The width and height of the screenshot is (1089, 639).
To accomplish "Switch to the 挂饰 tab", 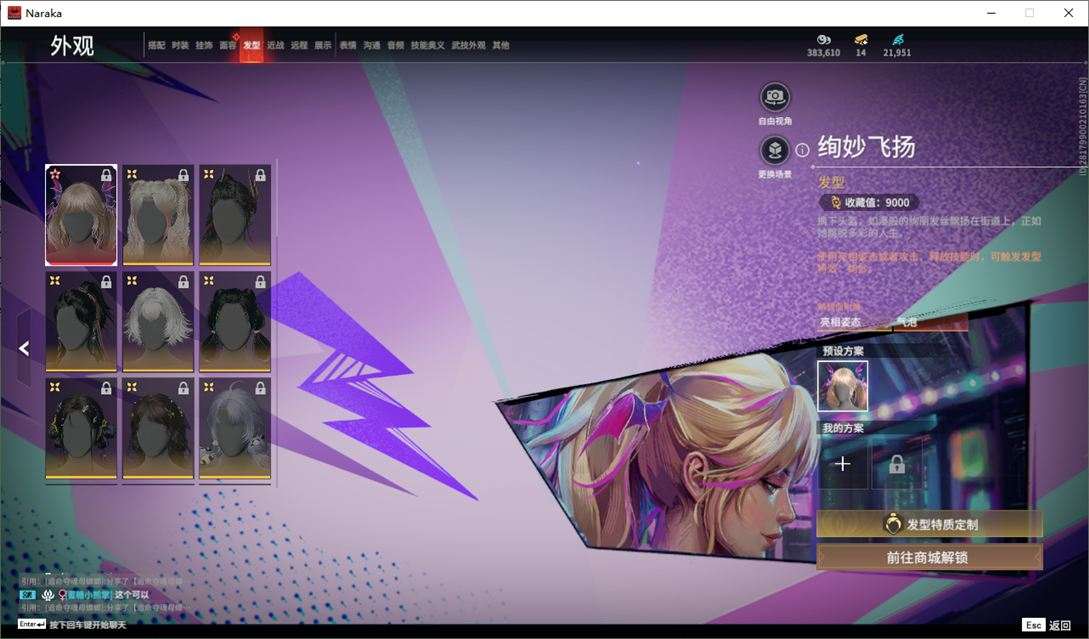I will 203,45.
